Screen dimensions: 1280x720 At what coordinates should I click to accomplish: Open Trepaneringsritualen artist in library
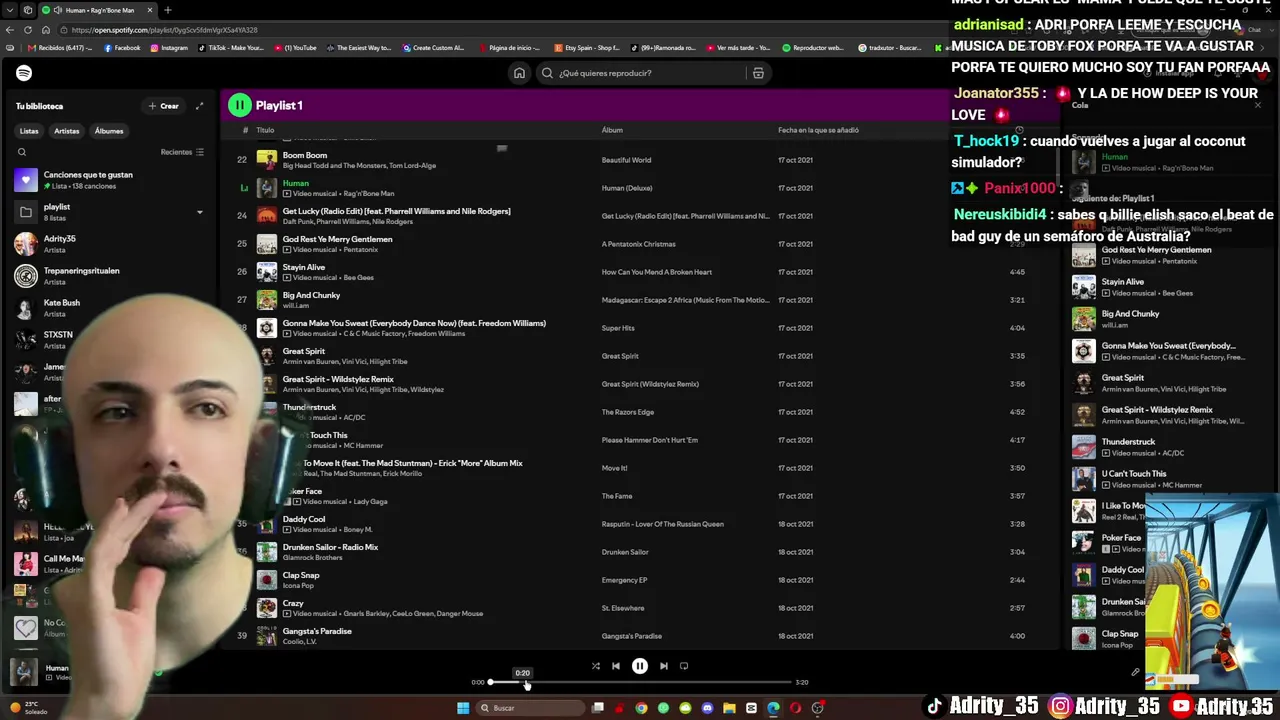(x=108, y=276)
